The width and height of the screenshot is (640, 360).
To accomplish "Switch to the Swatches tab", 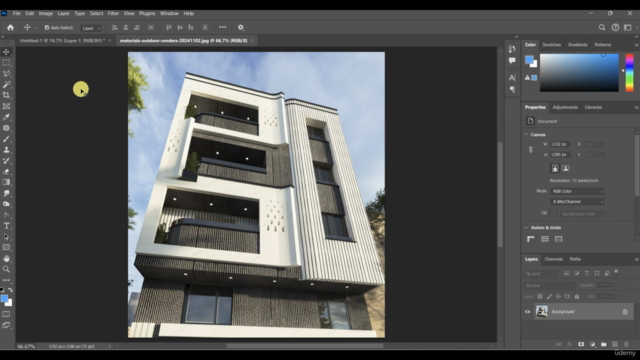I will pos(551,44).
